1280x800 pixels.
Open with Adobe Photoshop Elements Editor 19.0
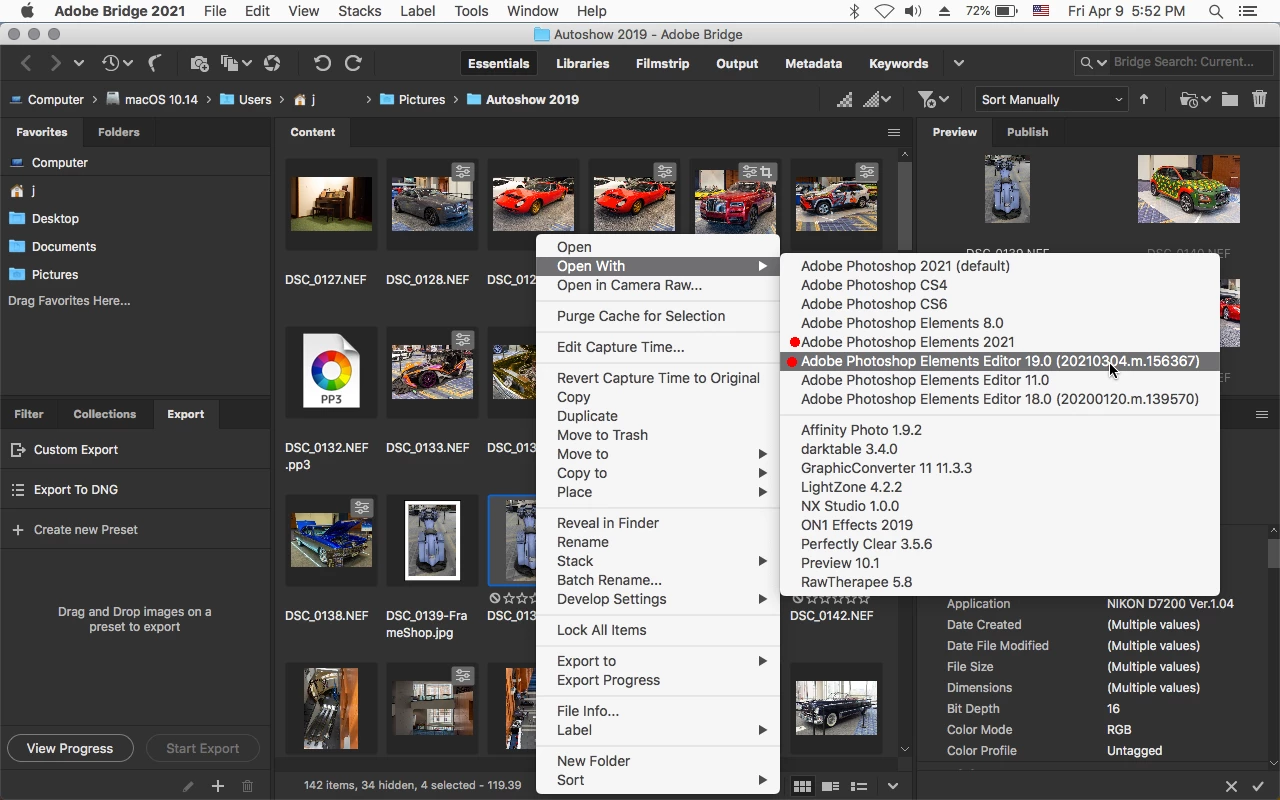[x=1000, y=361]
